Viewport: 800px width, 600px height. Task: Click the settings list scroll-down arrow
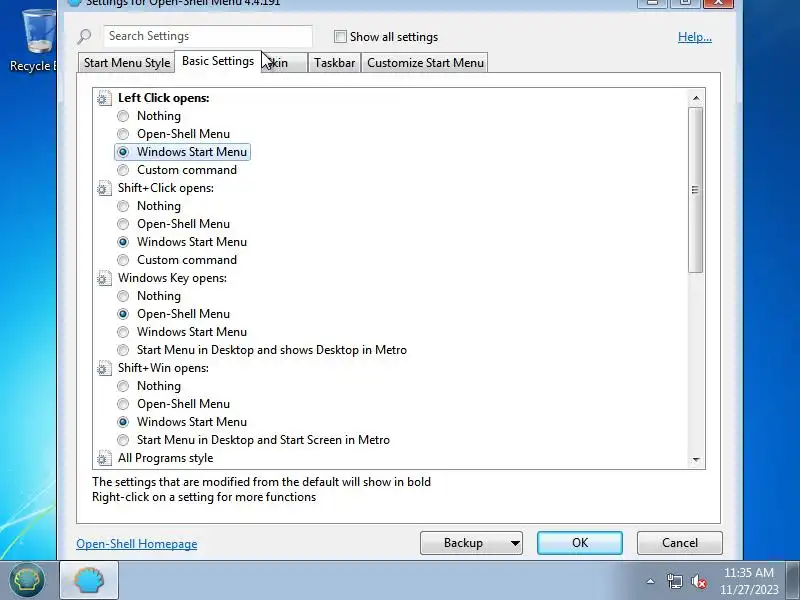coord(696,460)
